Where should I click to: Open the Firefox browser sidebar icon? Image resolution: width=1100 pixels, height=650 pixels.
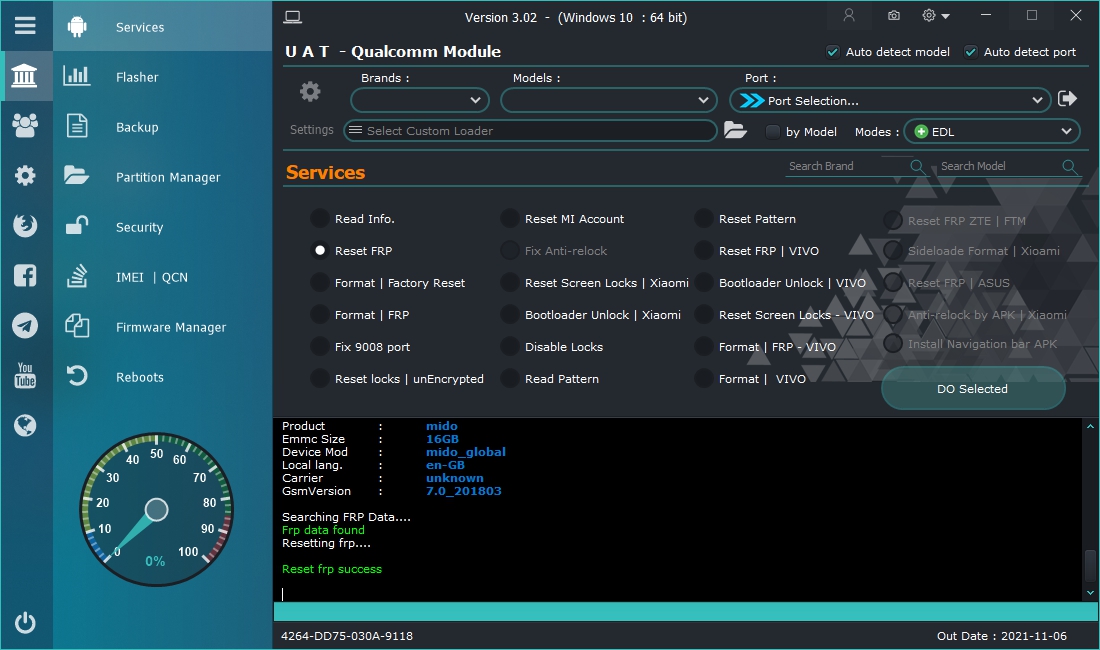[x=25, y=225]
